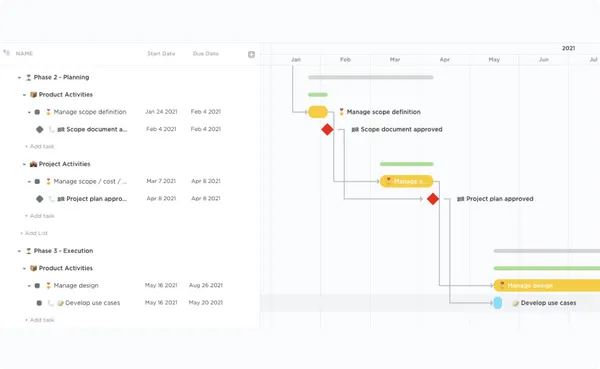Click hourglass icon of Phase 2 - Planning

[28, 77]
